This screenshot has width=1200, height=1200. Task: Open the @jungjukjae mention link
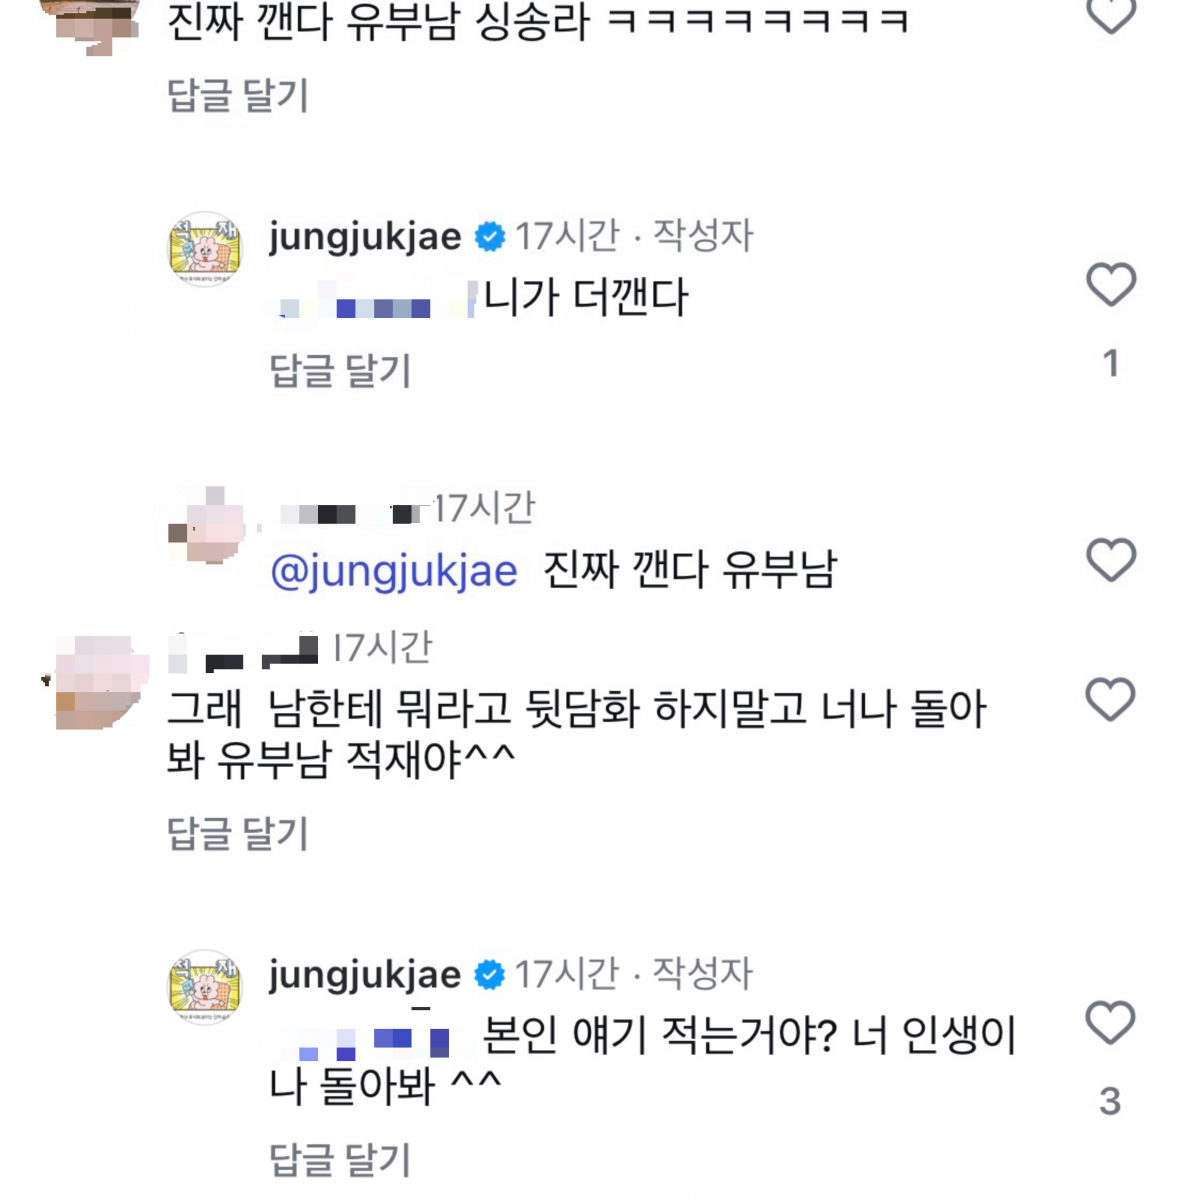point(394,571)
